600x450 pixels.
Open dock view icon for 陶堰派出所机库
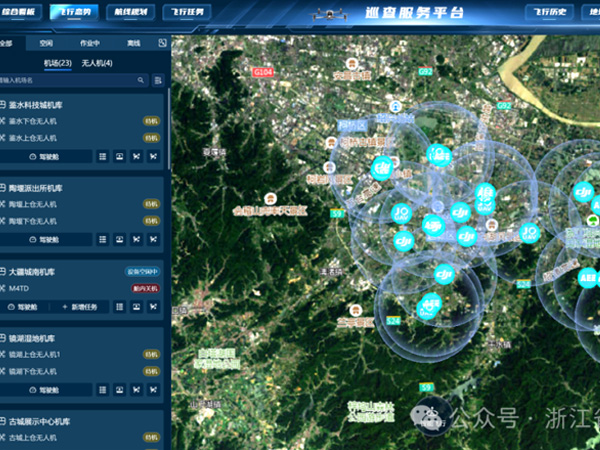pos(119,240)
